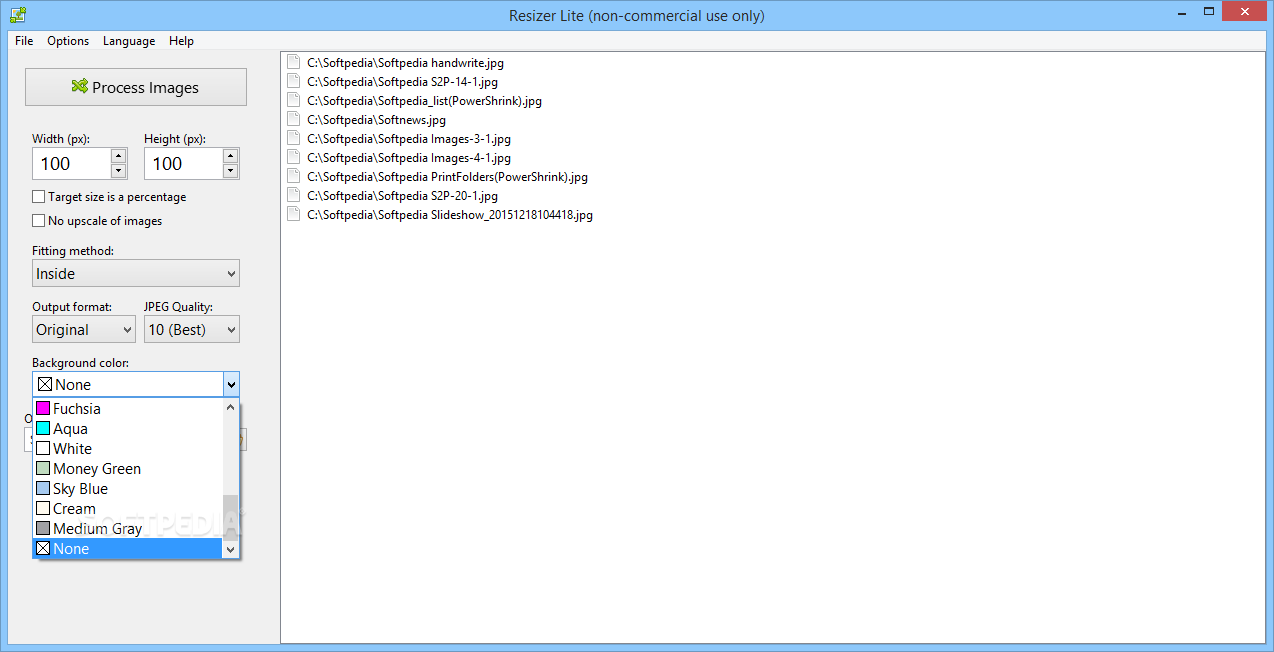Pick Sky Blue from color list
This screenshot has height=652, width=1274.
coord(128,488)
